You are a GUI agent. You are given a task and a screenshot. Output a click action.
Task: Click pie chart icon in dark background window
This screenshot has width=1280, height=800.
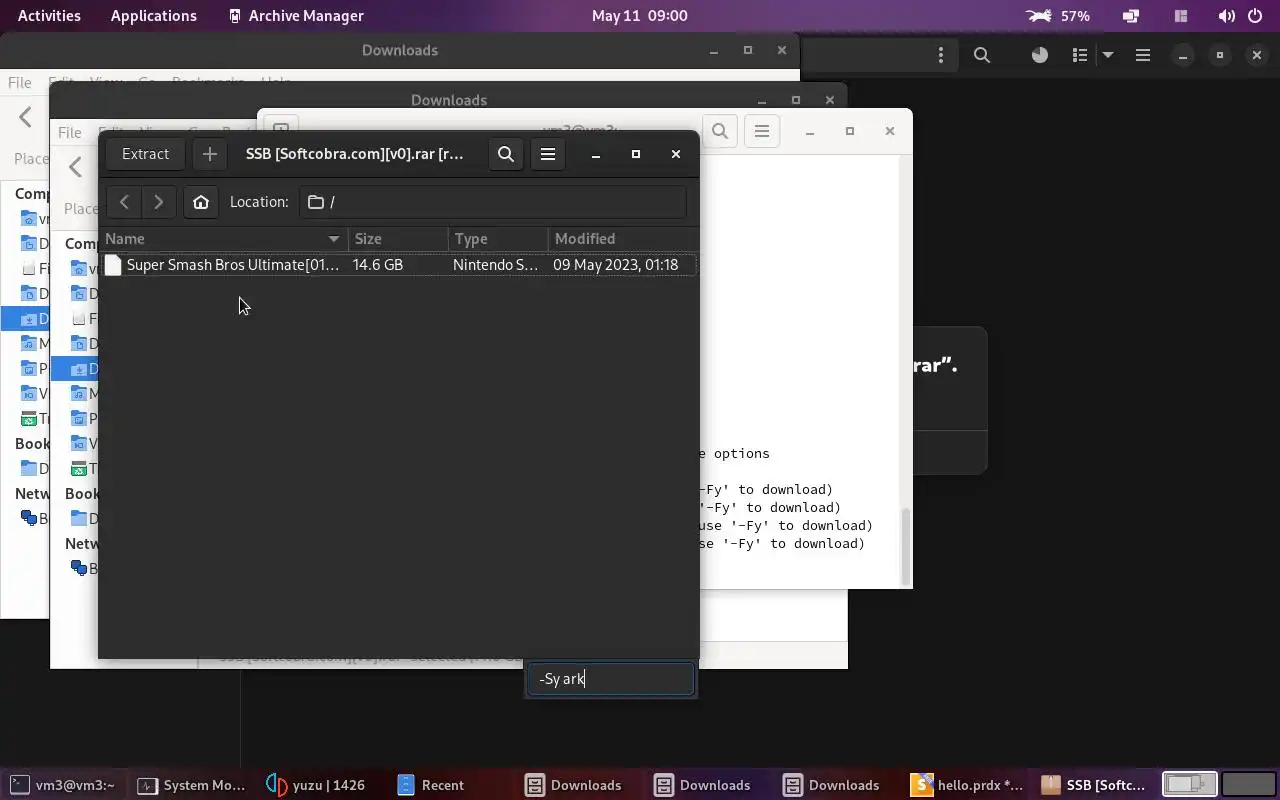point(1040,56)
